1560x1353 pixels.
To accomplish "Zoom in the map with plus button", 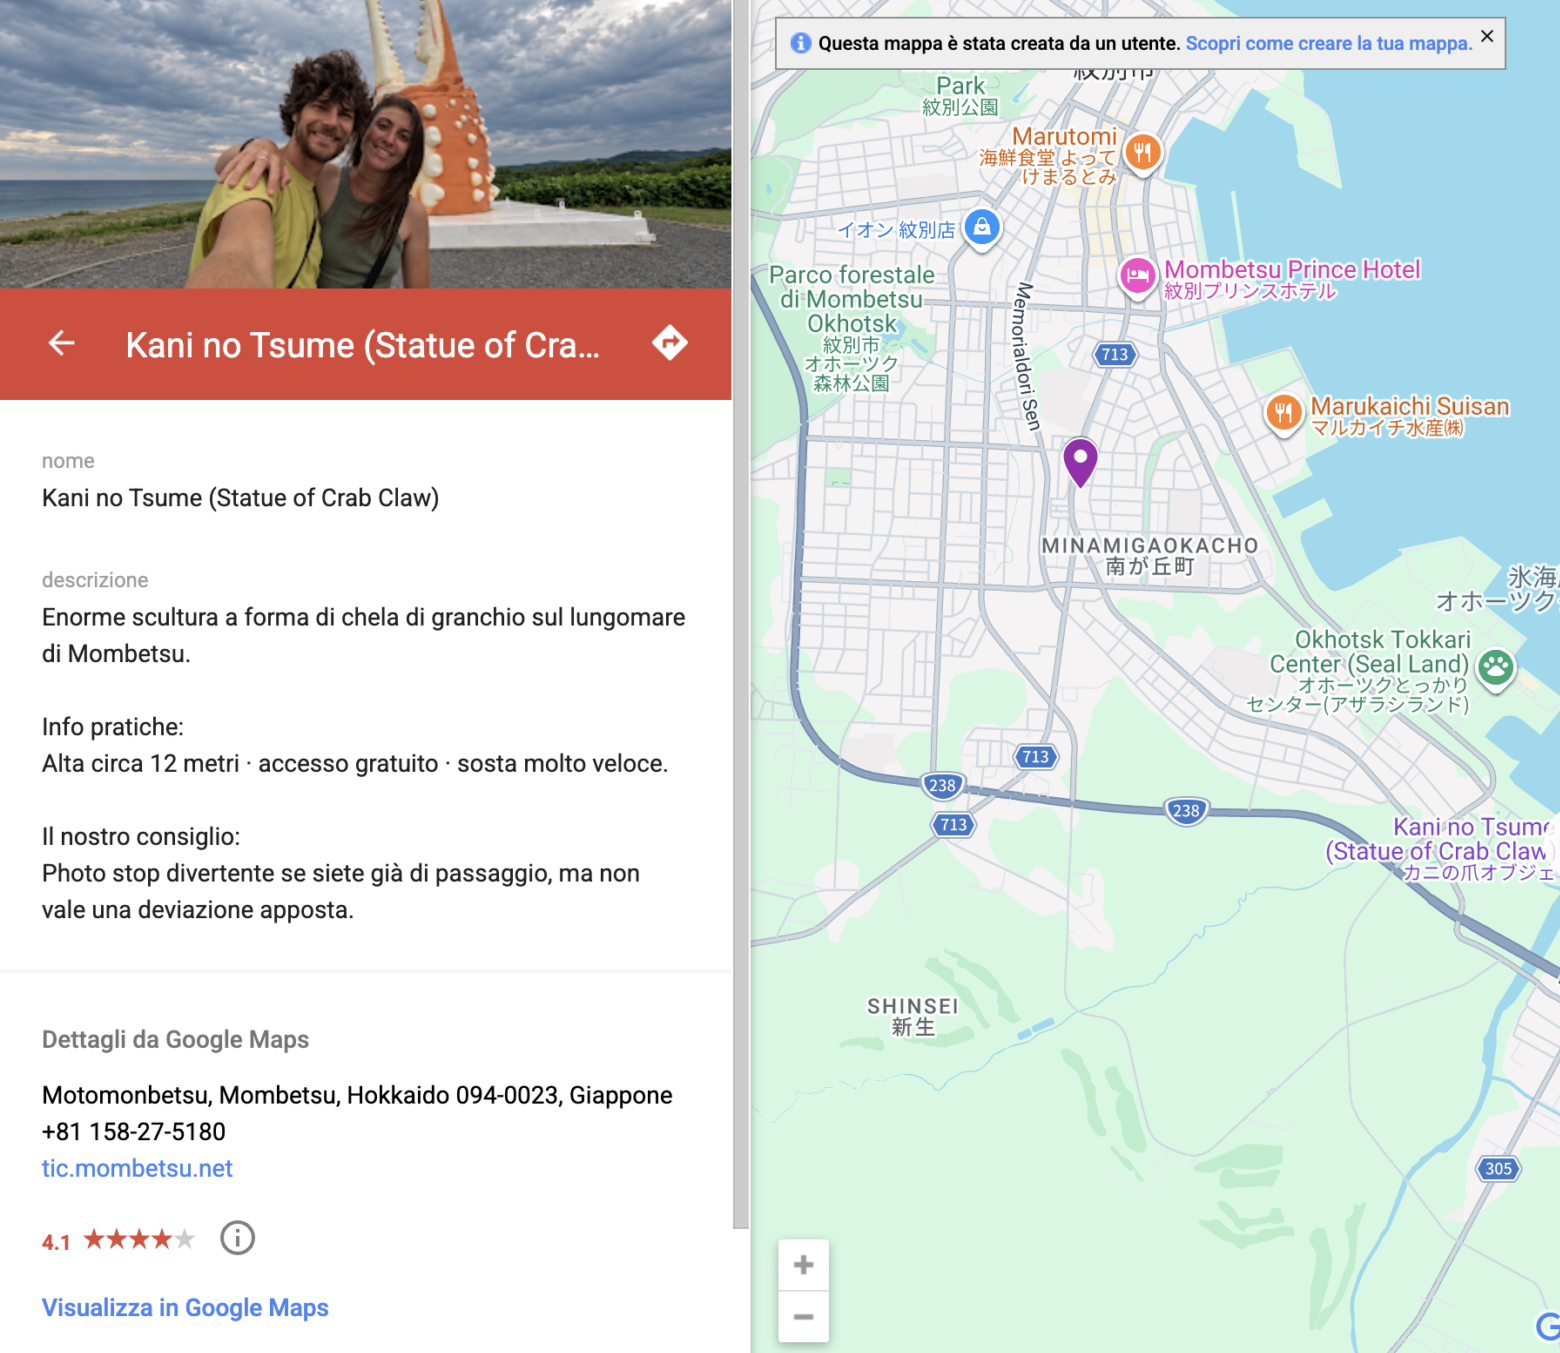I will click(x=803, y=1265).
